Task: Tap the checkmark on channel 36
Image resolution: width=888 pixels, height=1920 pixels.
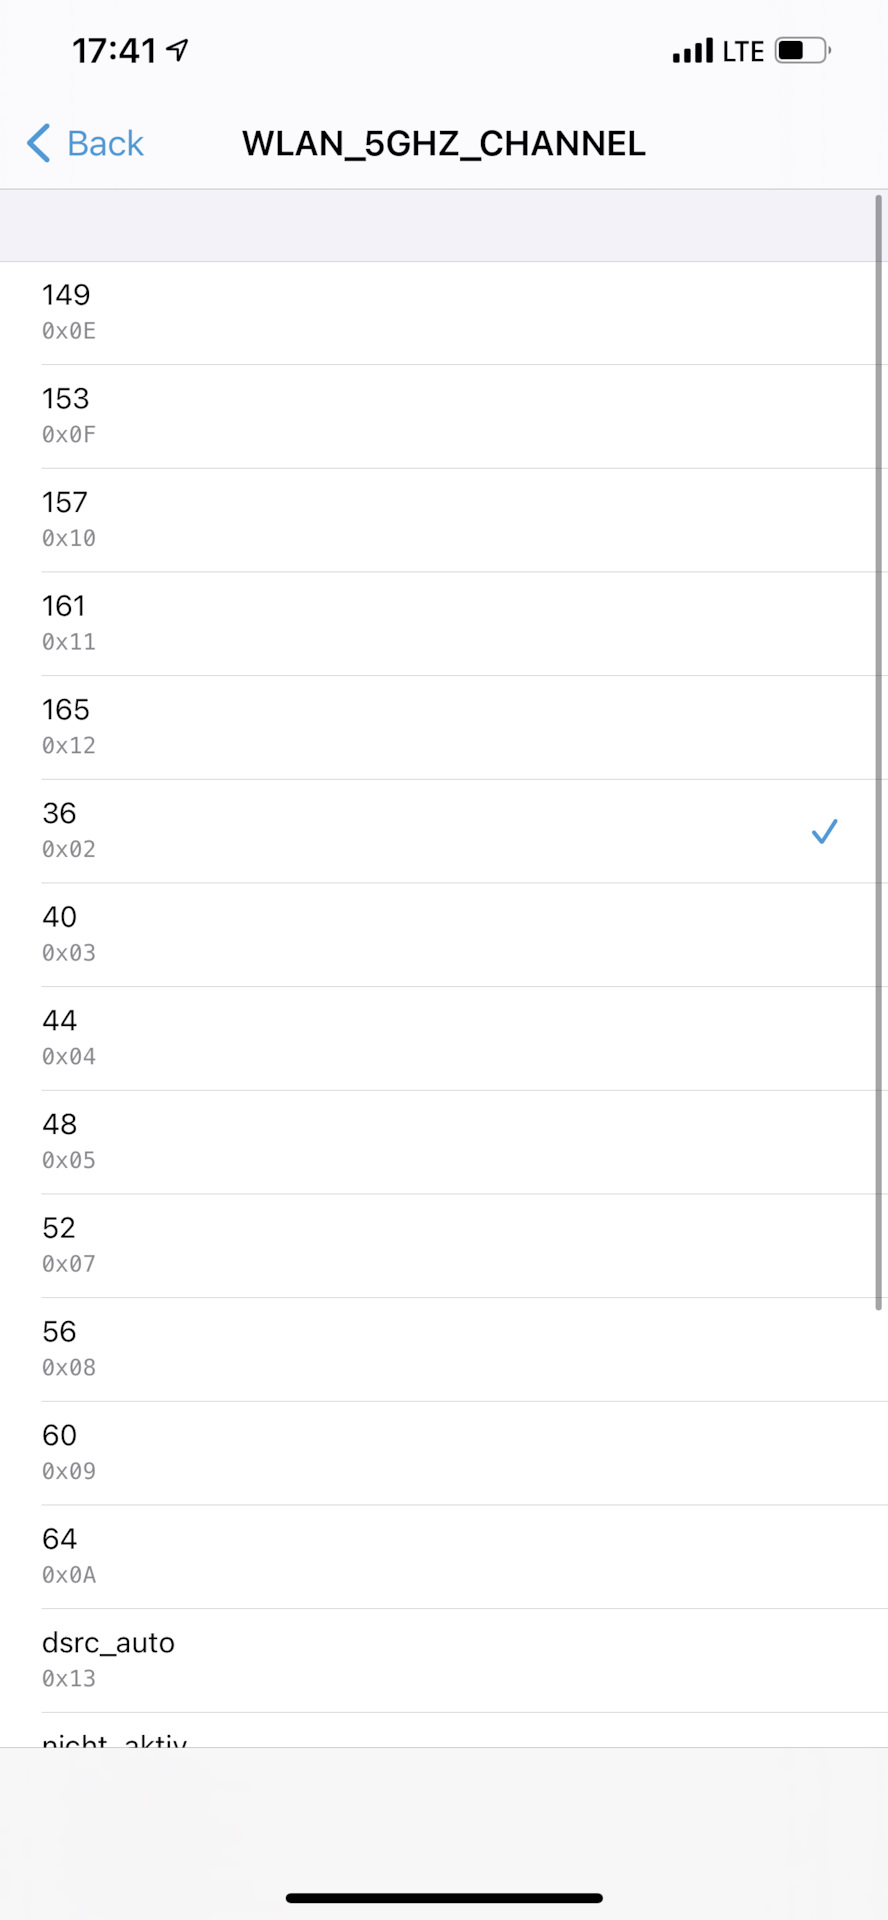Action: coord(824,831)
